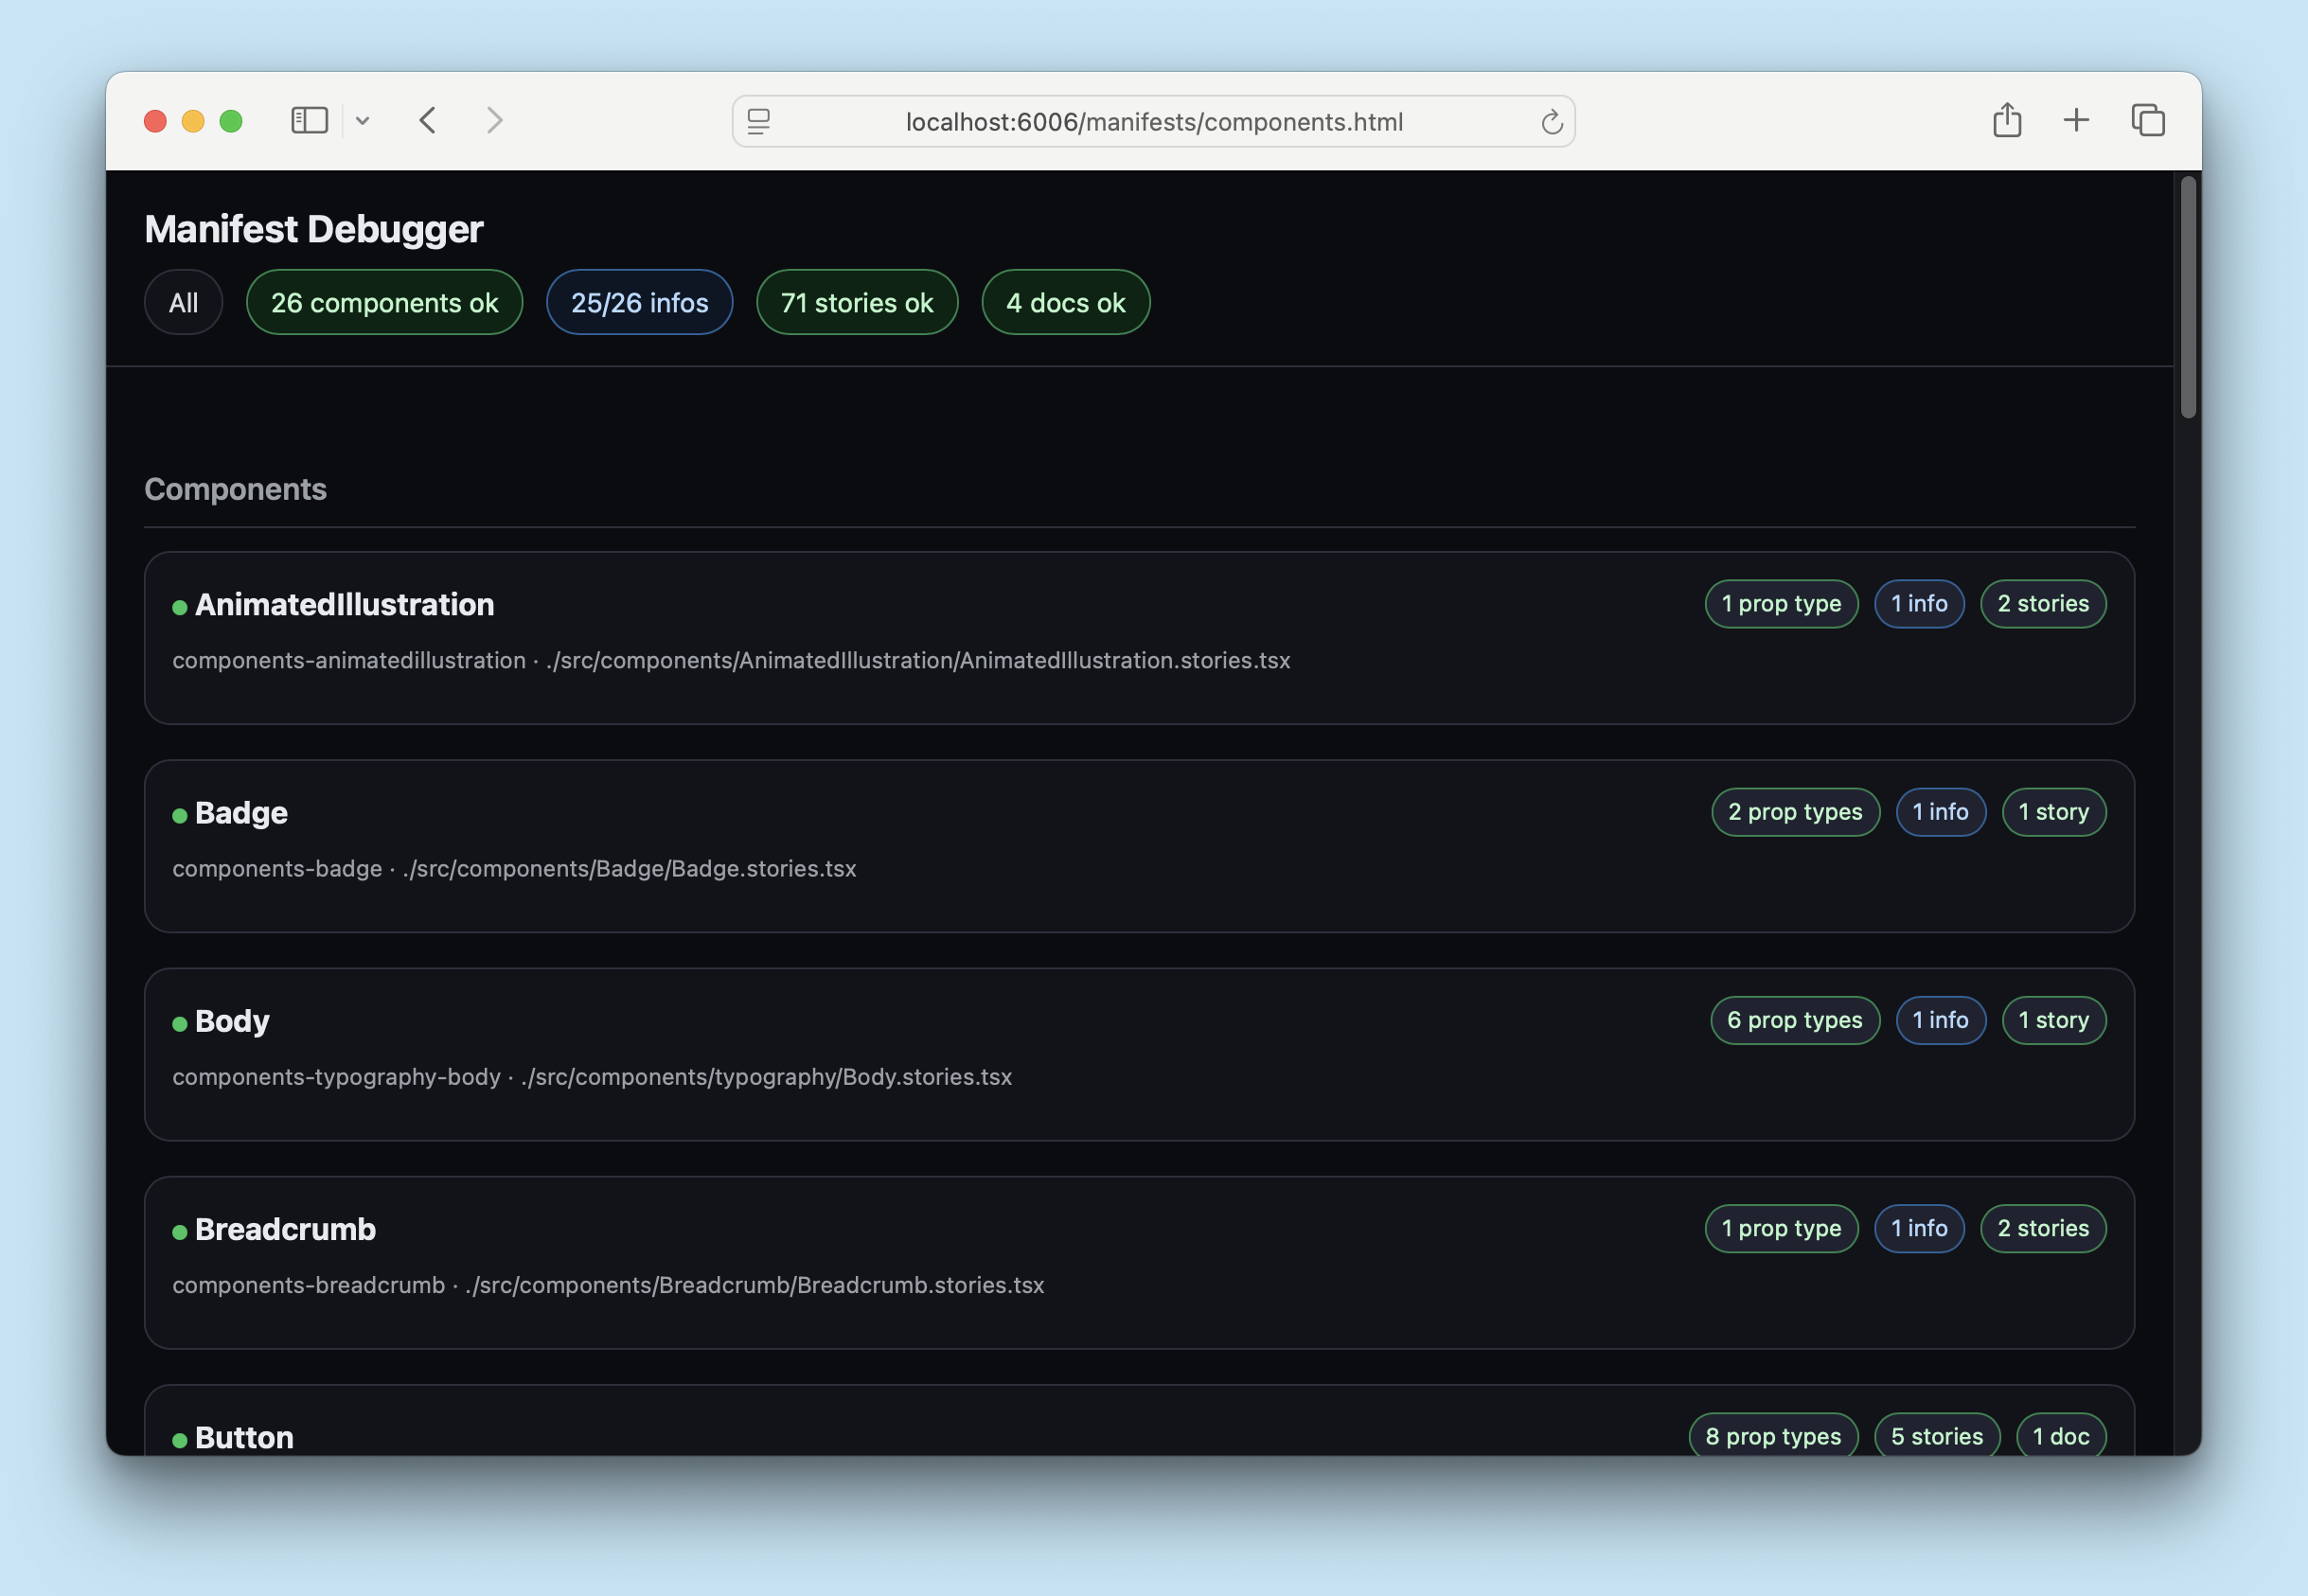Click the green status dot beside AnimatedIllustration

click(x=179, y=606)
